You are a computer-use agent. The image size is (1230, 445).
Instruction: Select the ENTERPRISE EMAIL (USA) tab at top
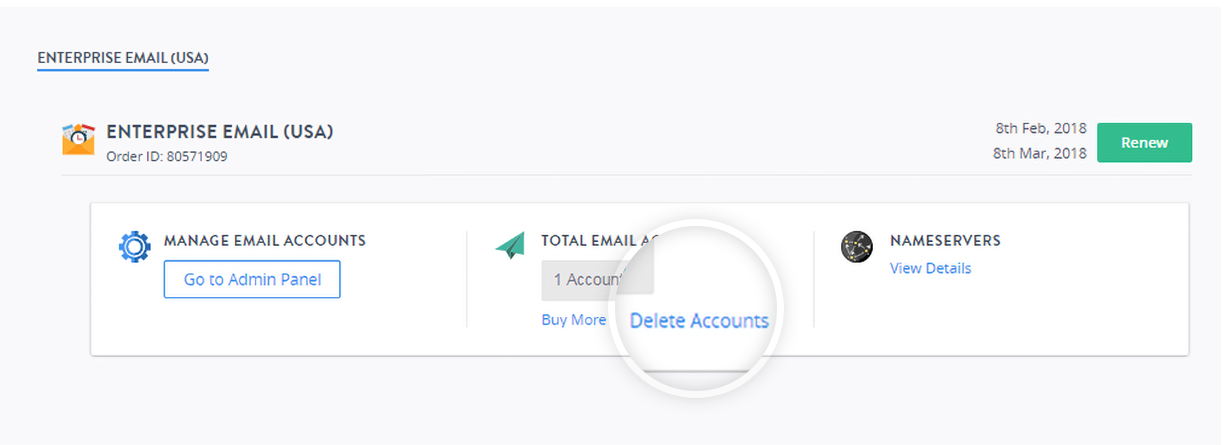(122, 58)
